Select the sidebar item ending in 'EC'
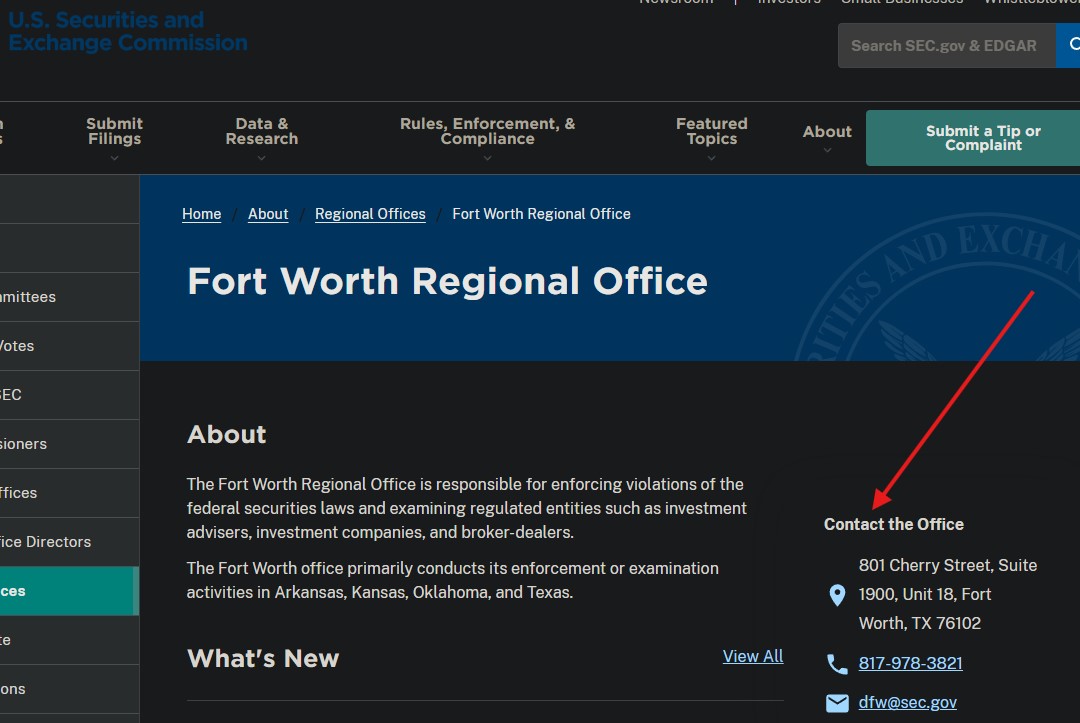1080x723 pixels. tap(70, 395)
